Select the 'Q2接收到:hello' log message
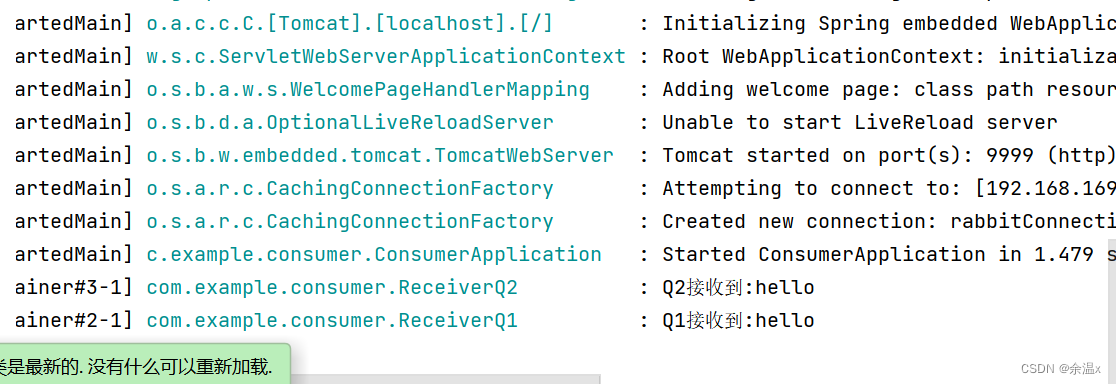The width and height of the screenshot is (1116, 384). tap(738, 287)
